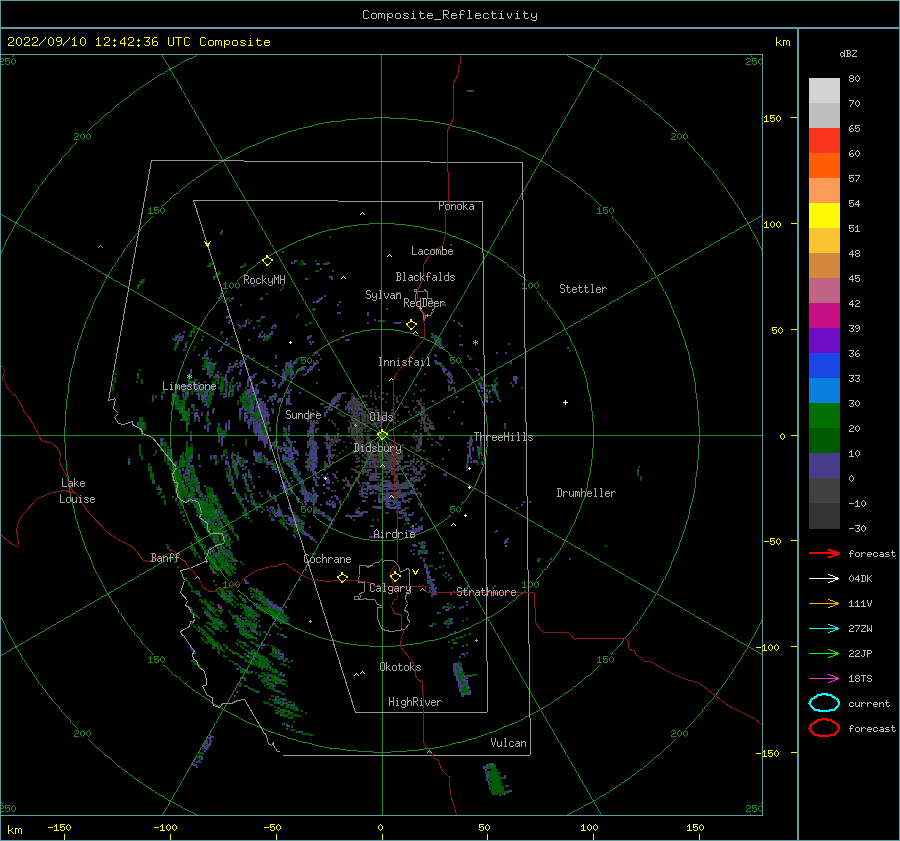Screen dimensions: 900x841
Task: Click the magenta 18TS arrow icon
Action: pyautogui.click(x=824, y=678)
